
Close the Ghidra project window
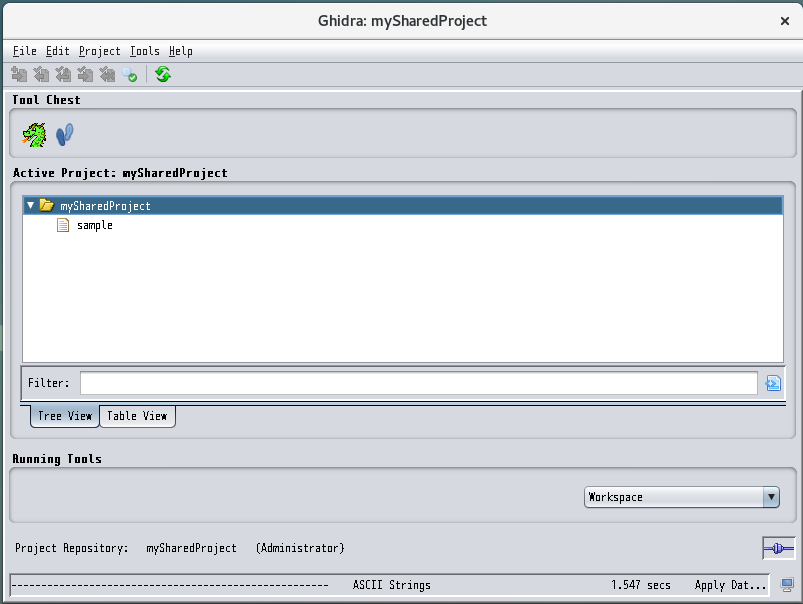tap(785, 21)
